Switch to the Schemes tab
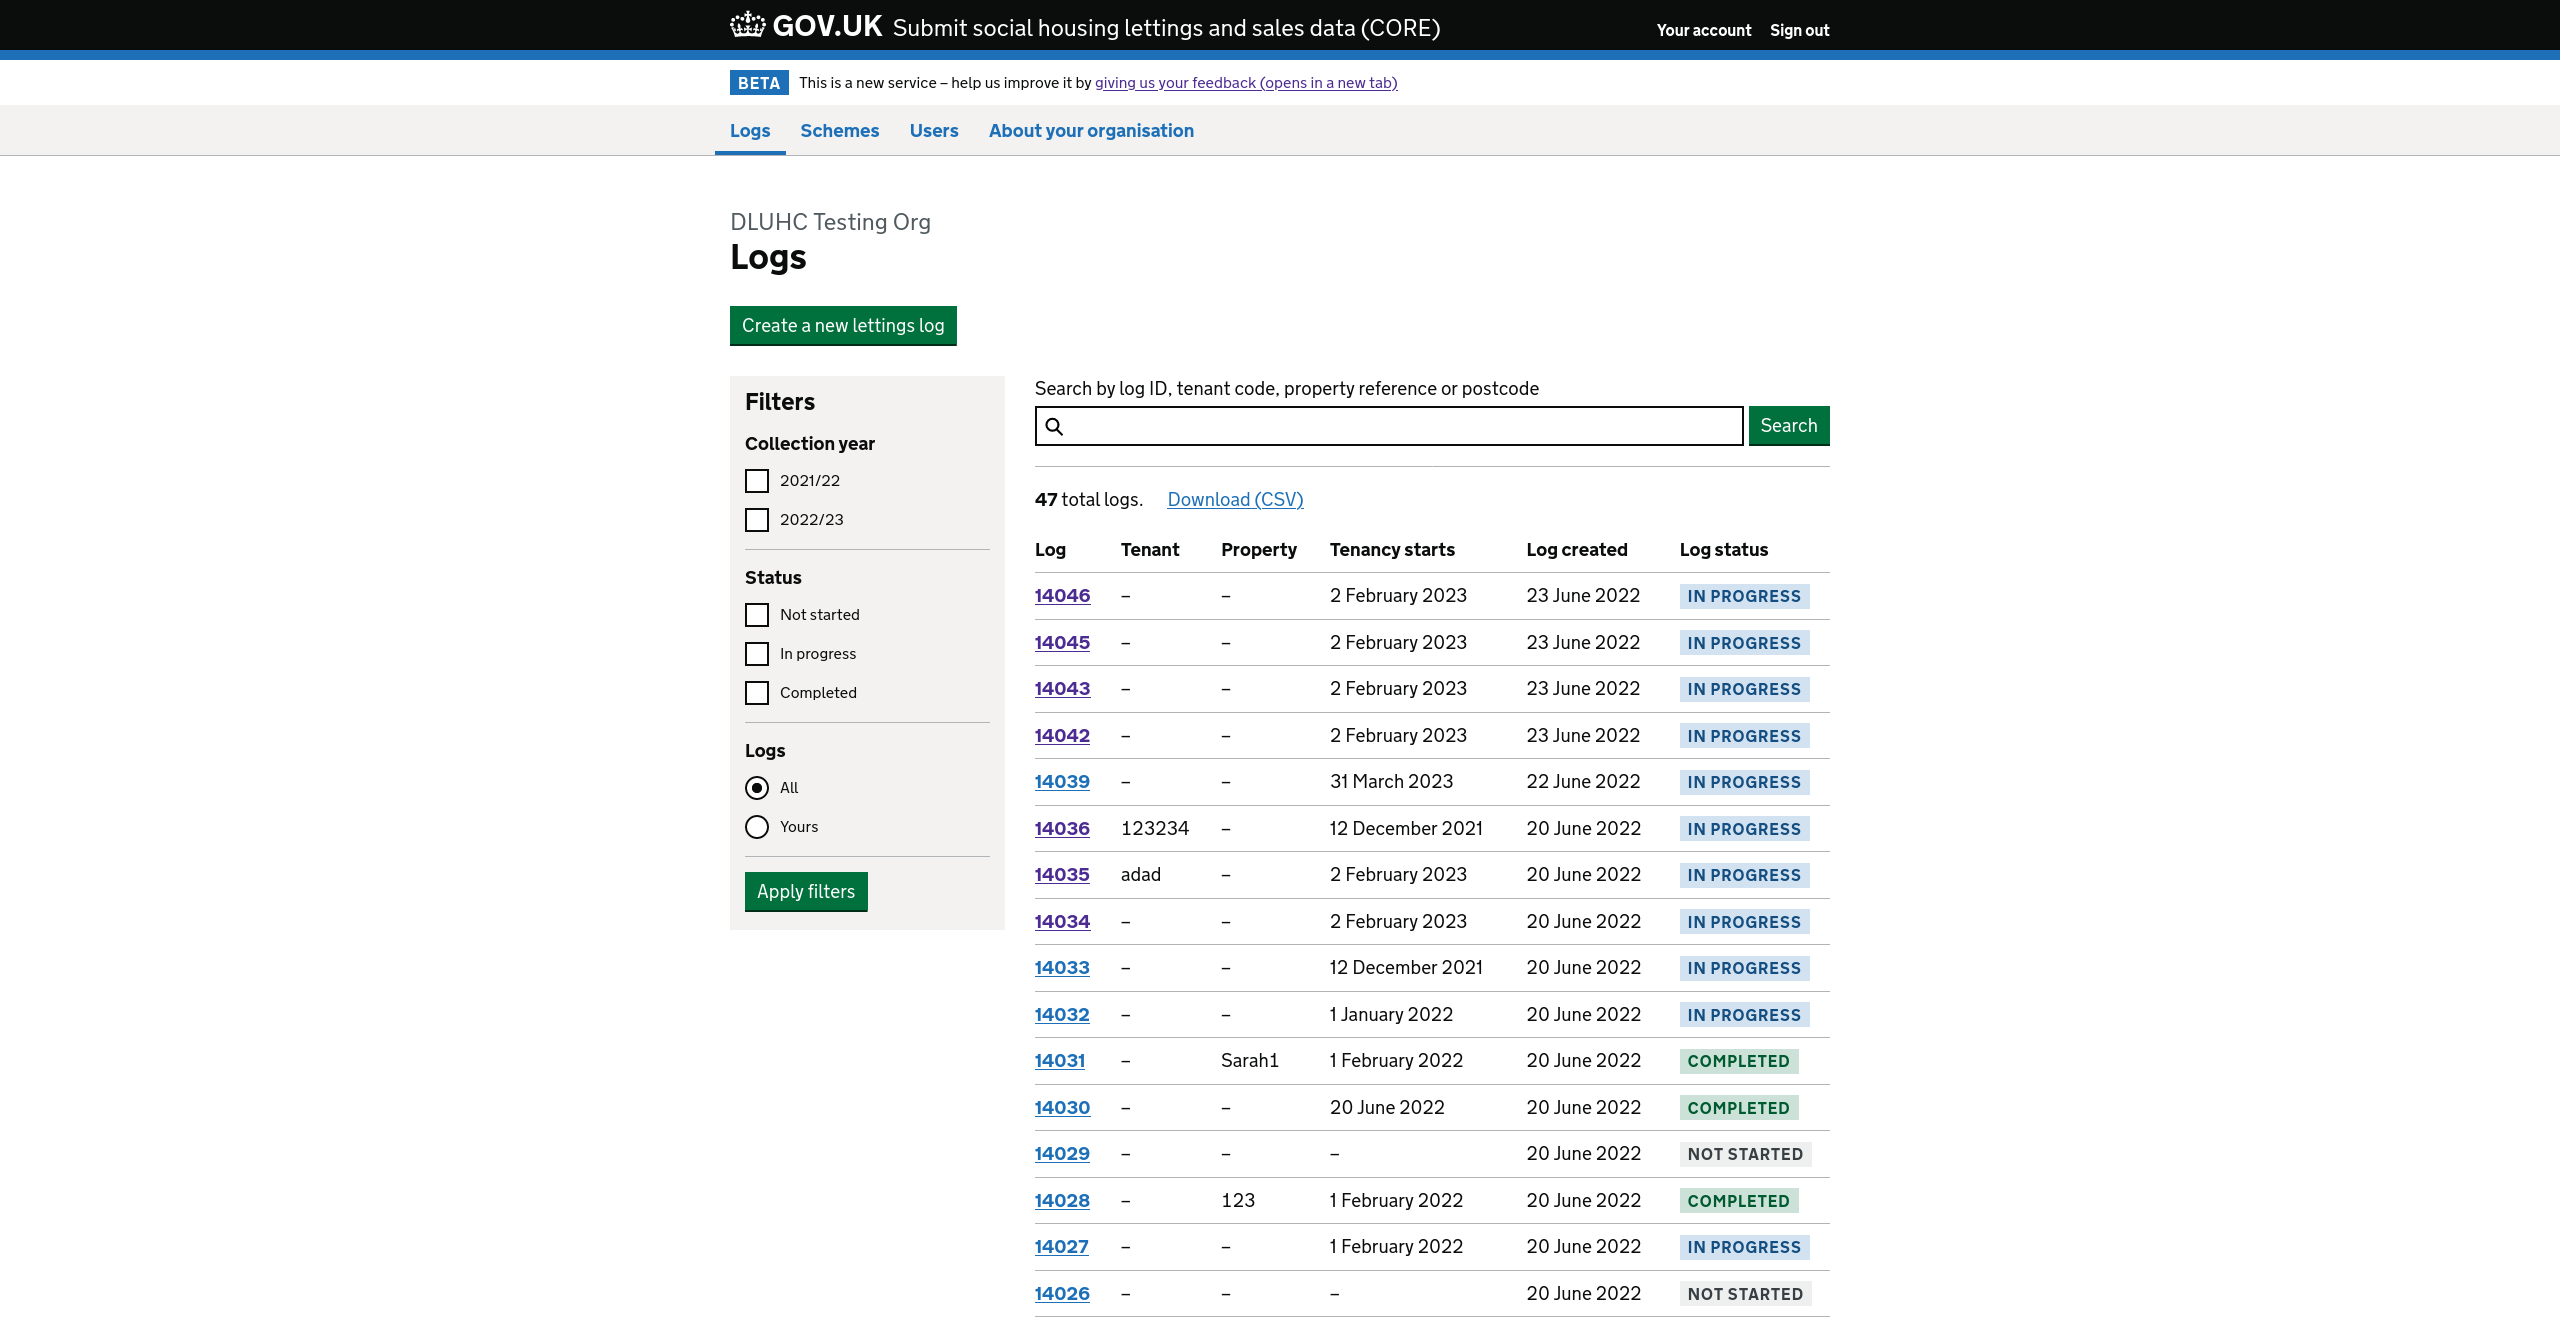The height and width of the screenshot is (1323, 2560). [839, 131]
